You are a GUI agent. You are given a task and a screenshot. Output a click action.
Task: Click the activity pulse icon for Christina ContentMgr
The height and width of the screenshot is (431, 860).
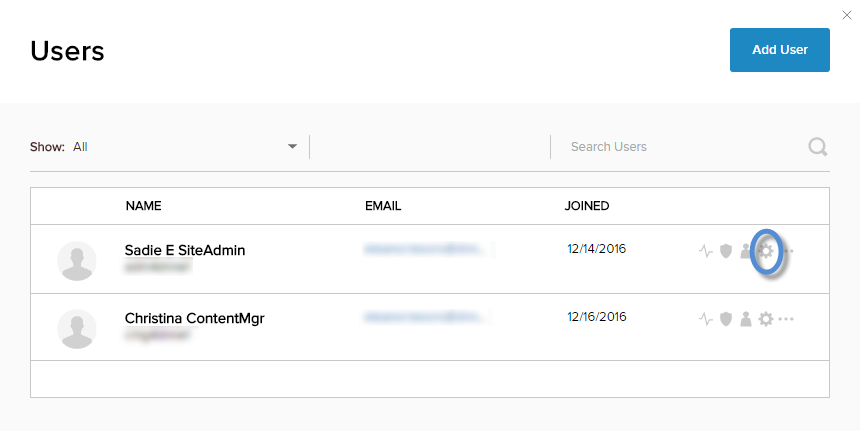(x=706, y=319)
